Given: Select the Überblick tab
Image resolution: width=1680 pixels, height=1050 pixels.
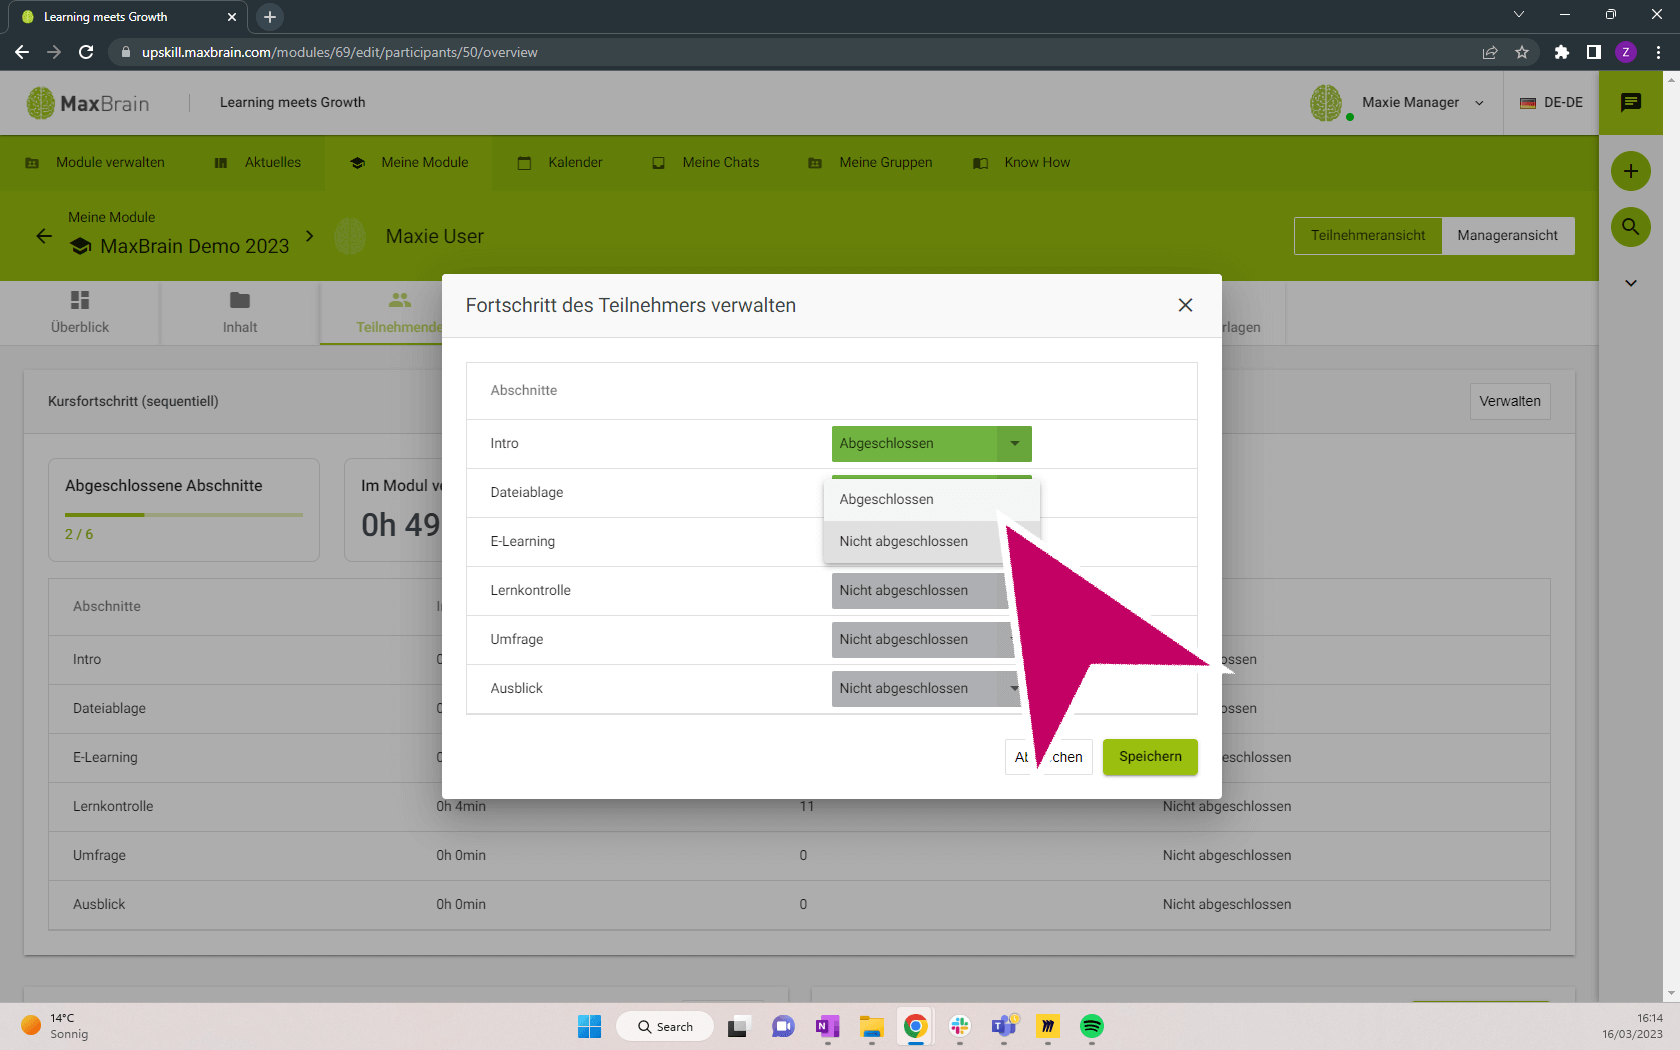Looking at the screenshot, I should [x=80, y=313].
